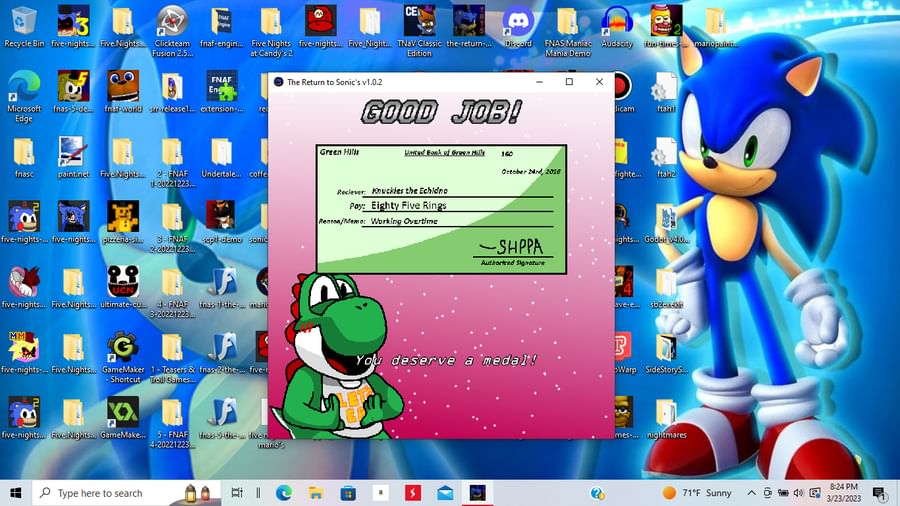Select the MM Maniac Mania five-nights icon
Viewport: 900px width, 506px height.
tap(24, 353)
